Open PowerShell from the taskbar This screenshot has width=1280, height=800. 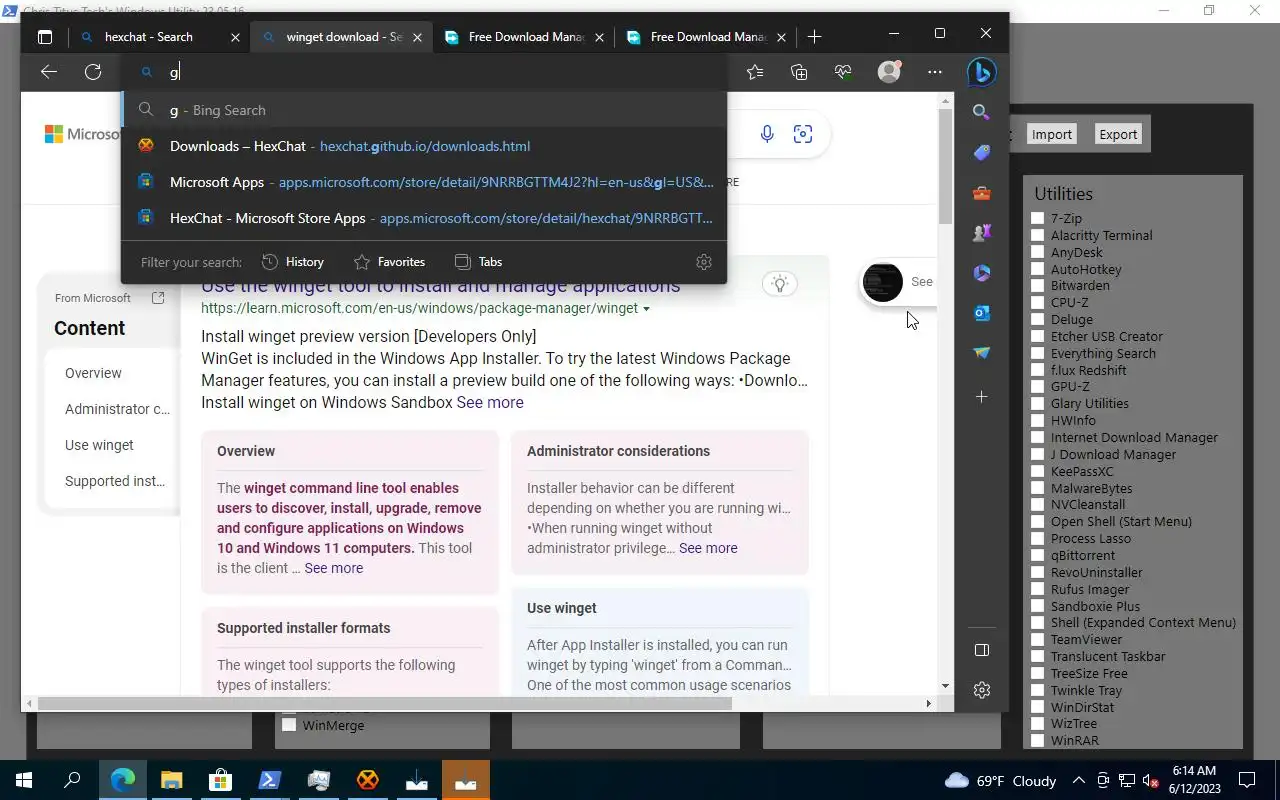[x=269, y=780]
